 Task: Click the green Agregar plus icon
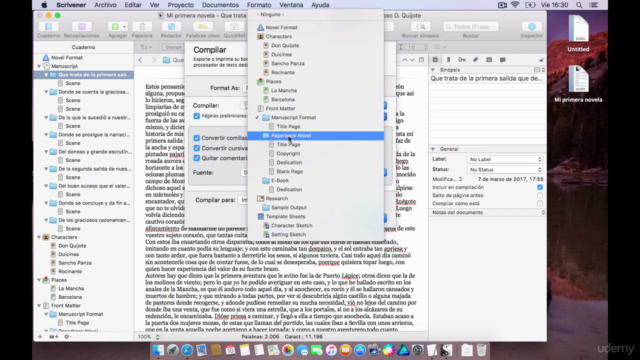coord(115,27)
